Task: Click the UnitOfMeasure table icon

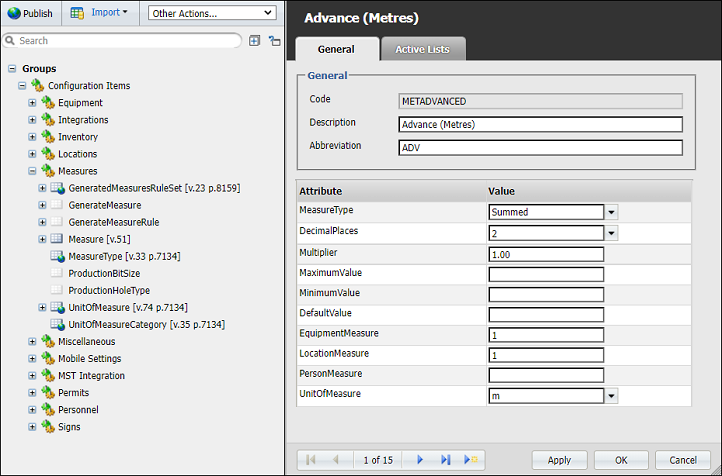Action: (x=58, y=307)
